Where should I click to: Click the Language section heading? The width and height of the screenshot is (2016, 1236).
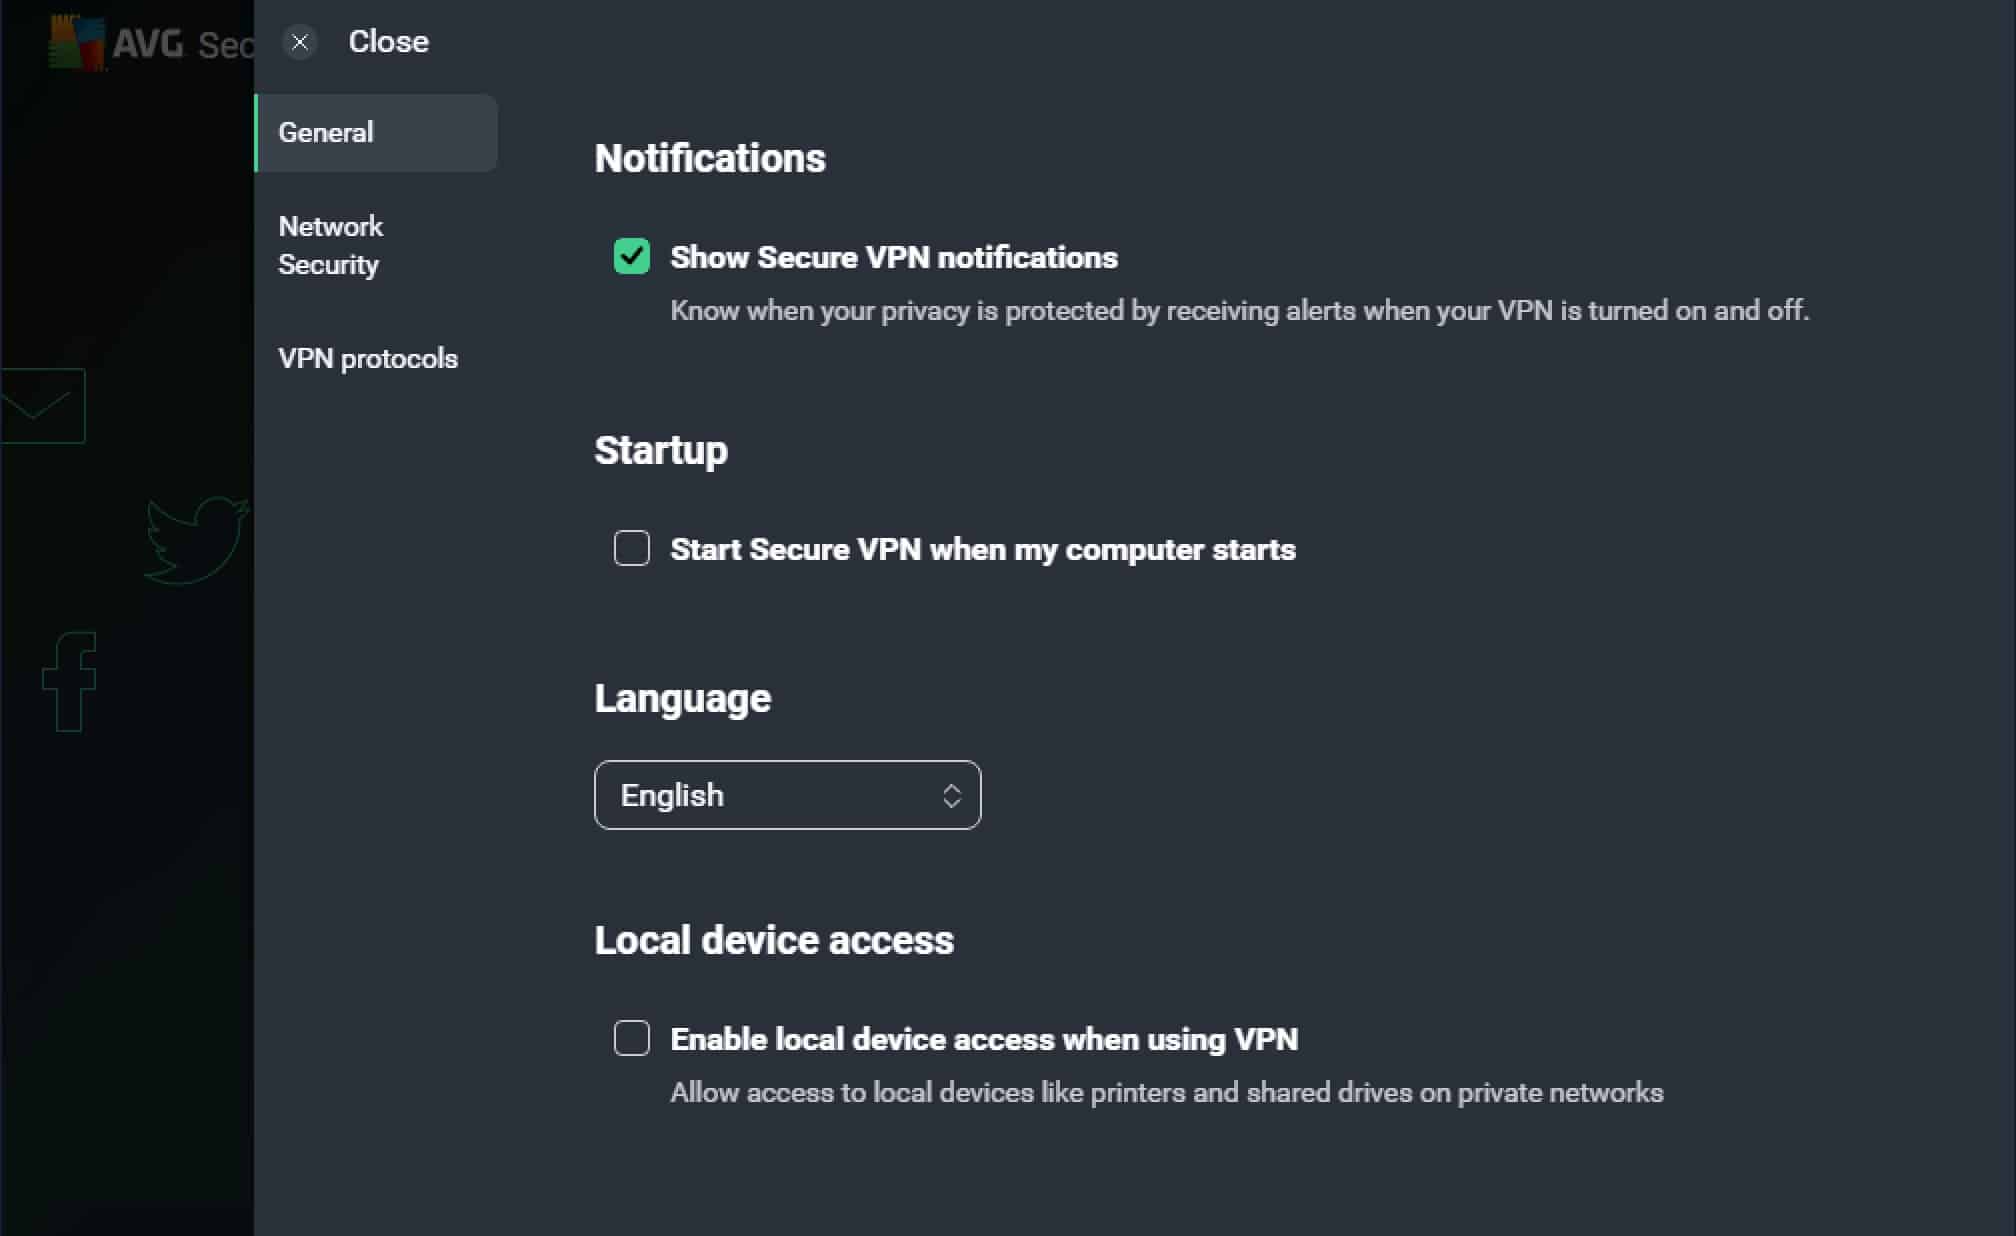coord(683,698)
